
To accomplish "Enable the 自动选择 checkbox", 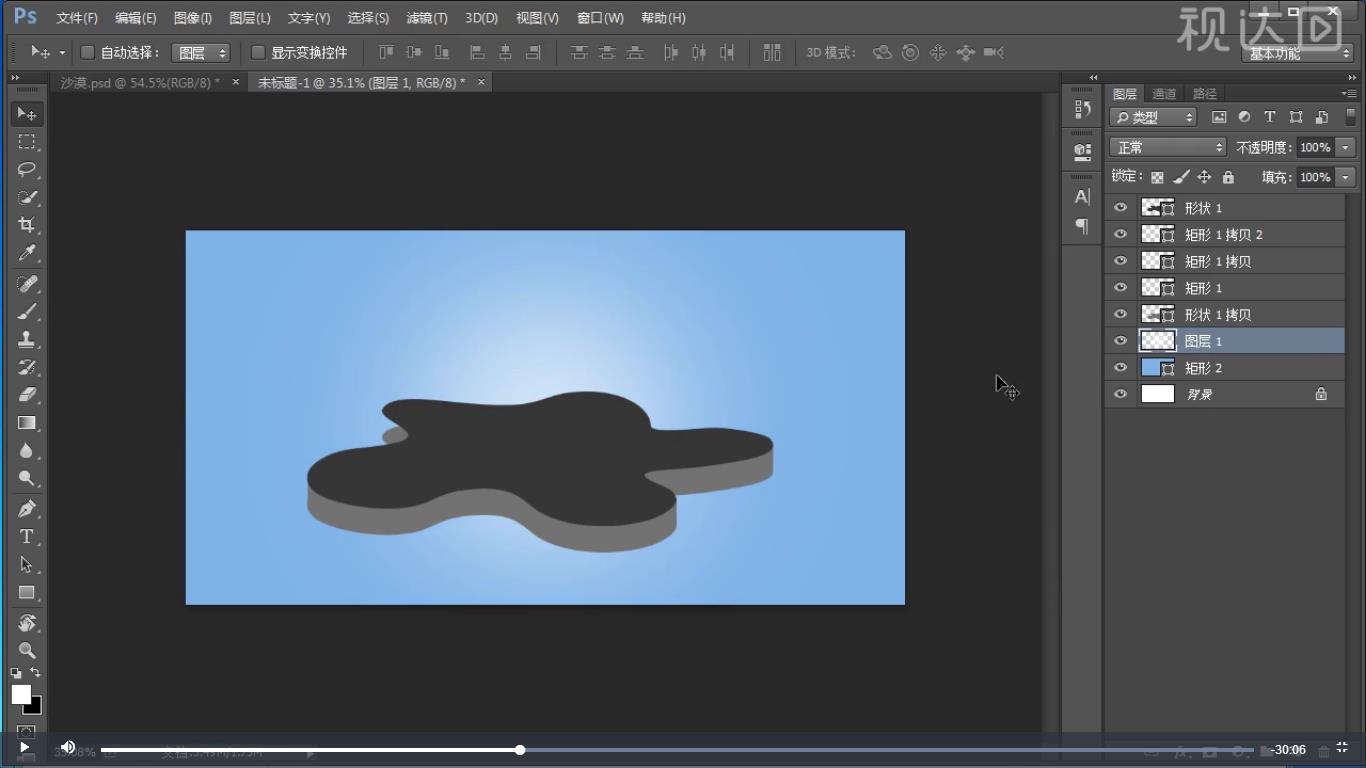I will tap(87, 52).
